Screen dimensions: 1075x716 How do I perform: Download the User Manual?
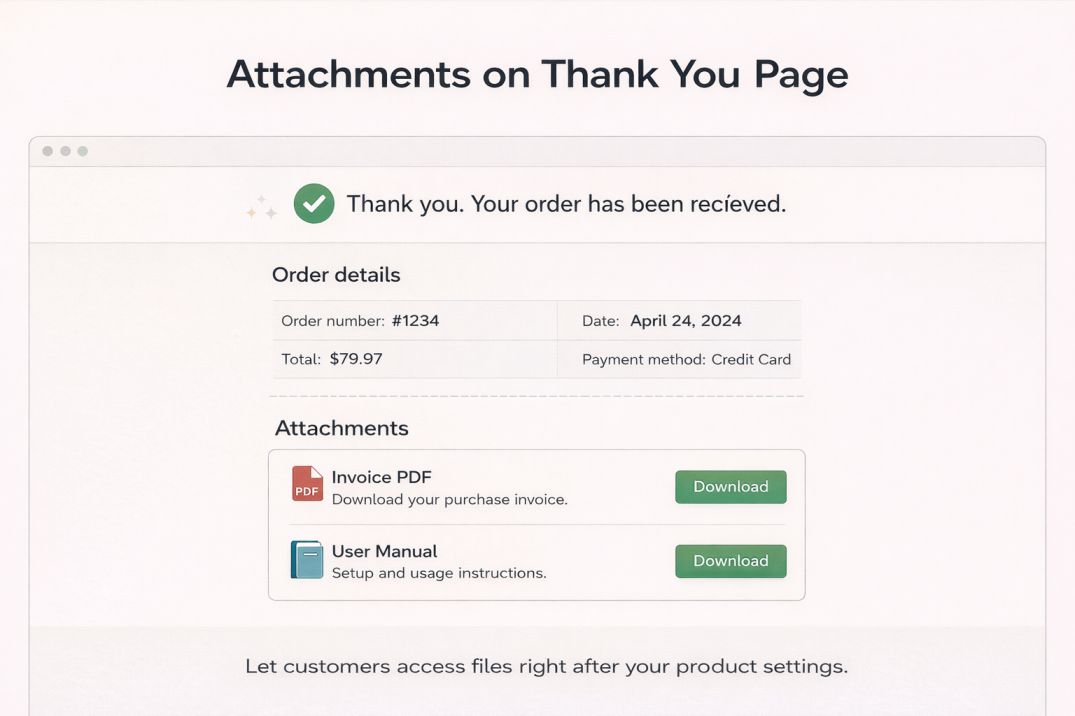730,561
